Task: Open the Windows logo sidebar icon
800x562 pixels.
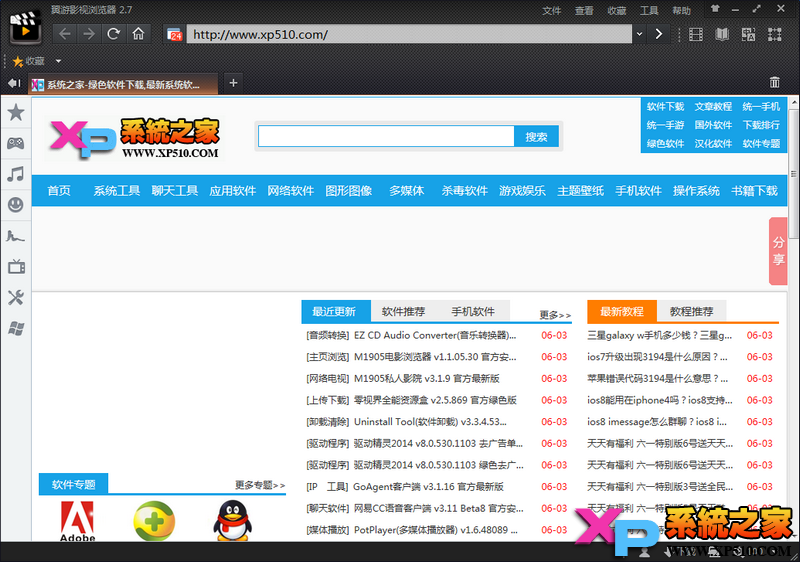Action: [x=16, y=328]
